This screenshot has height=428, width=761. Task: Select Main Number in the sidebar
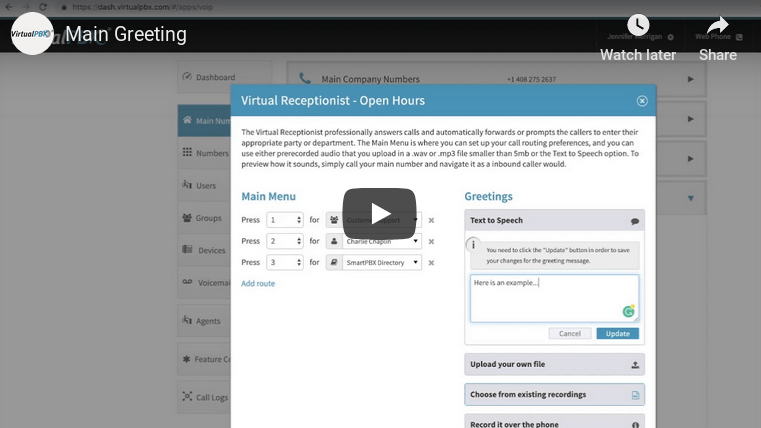204,120
